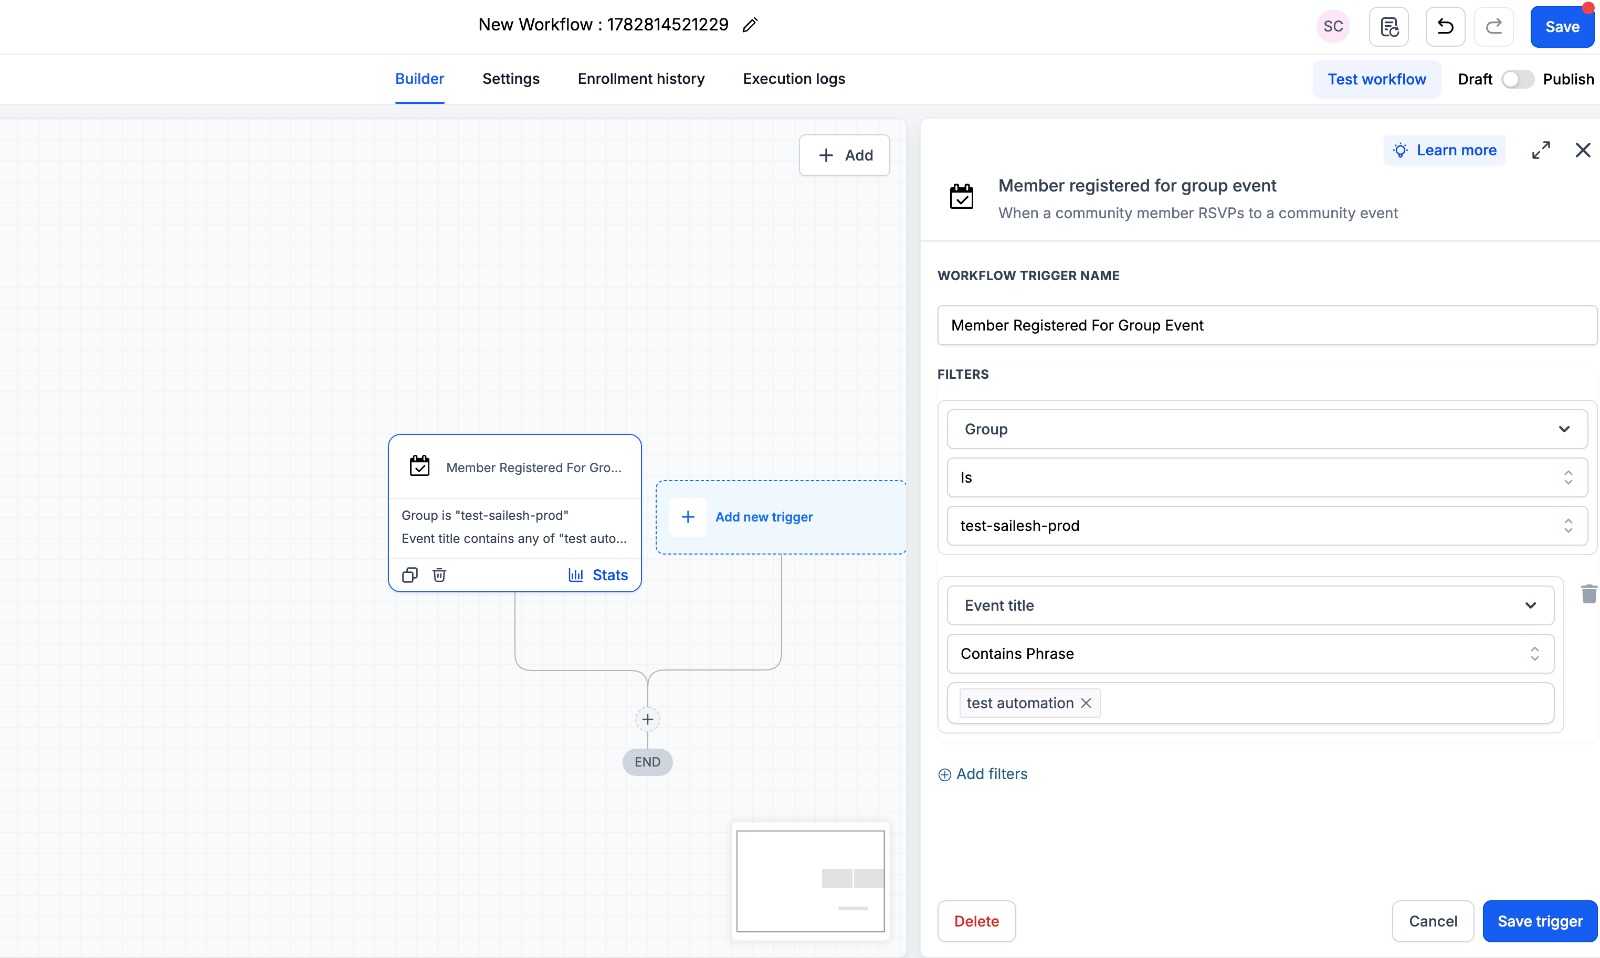The width and height of the screenshot is (1600, 958).
Task: Delete trigger card using trash icon
Action: 439,575
